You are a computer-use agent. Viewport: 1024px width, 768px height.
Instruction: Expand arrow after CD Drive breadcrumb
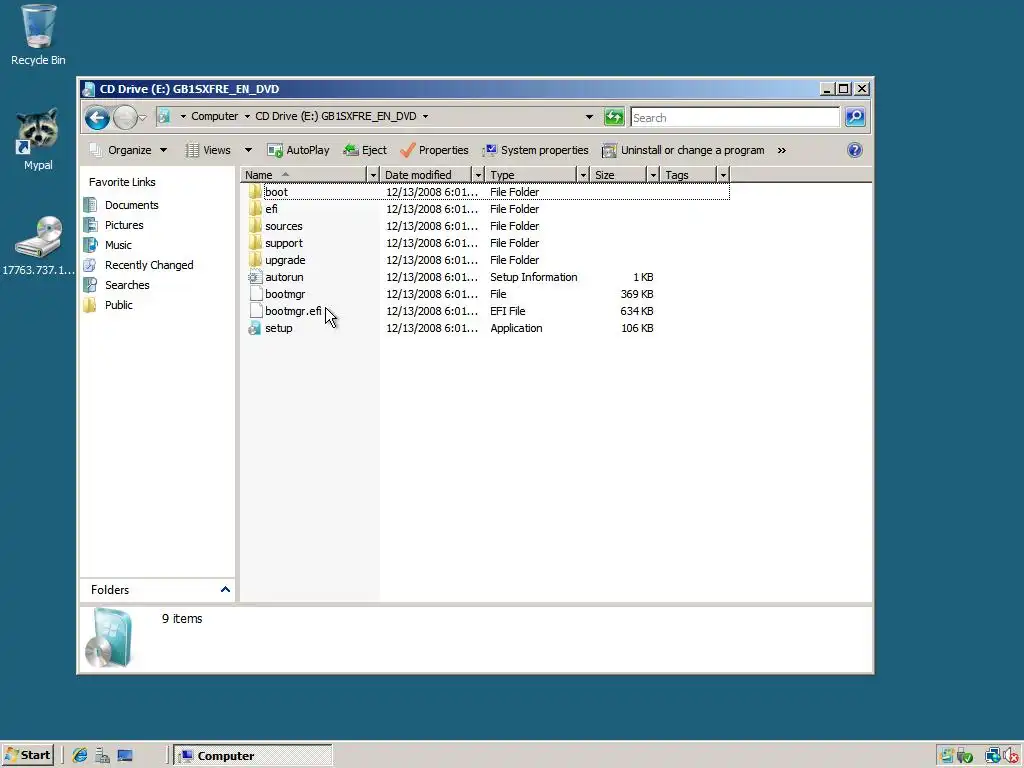[425, 116]
